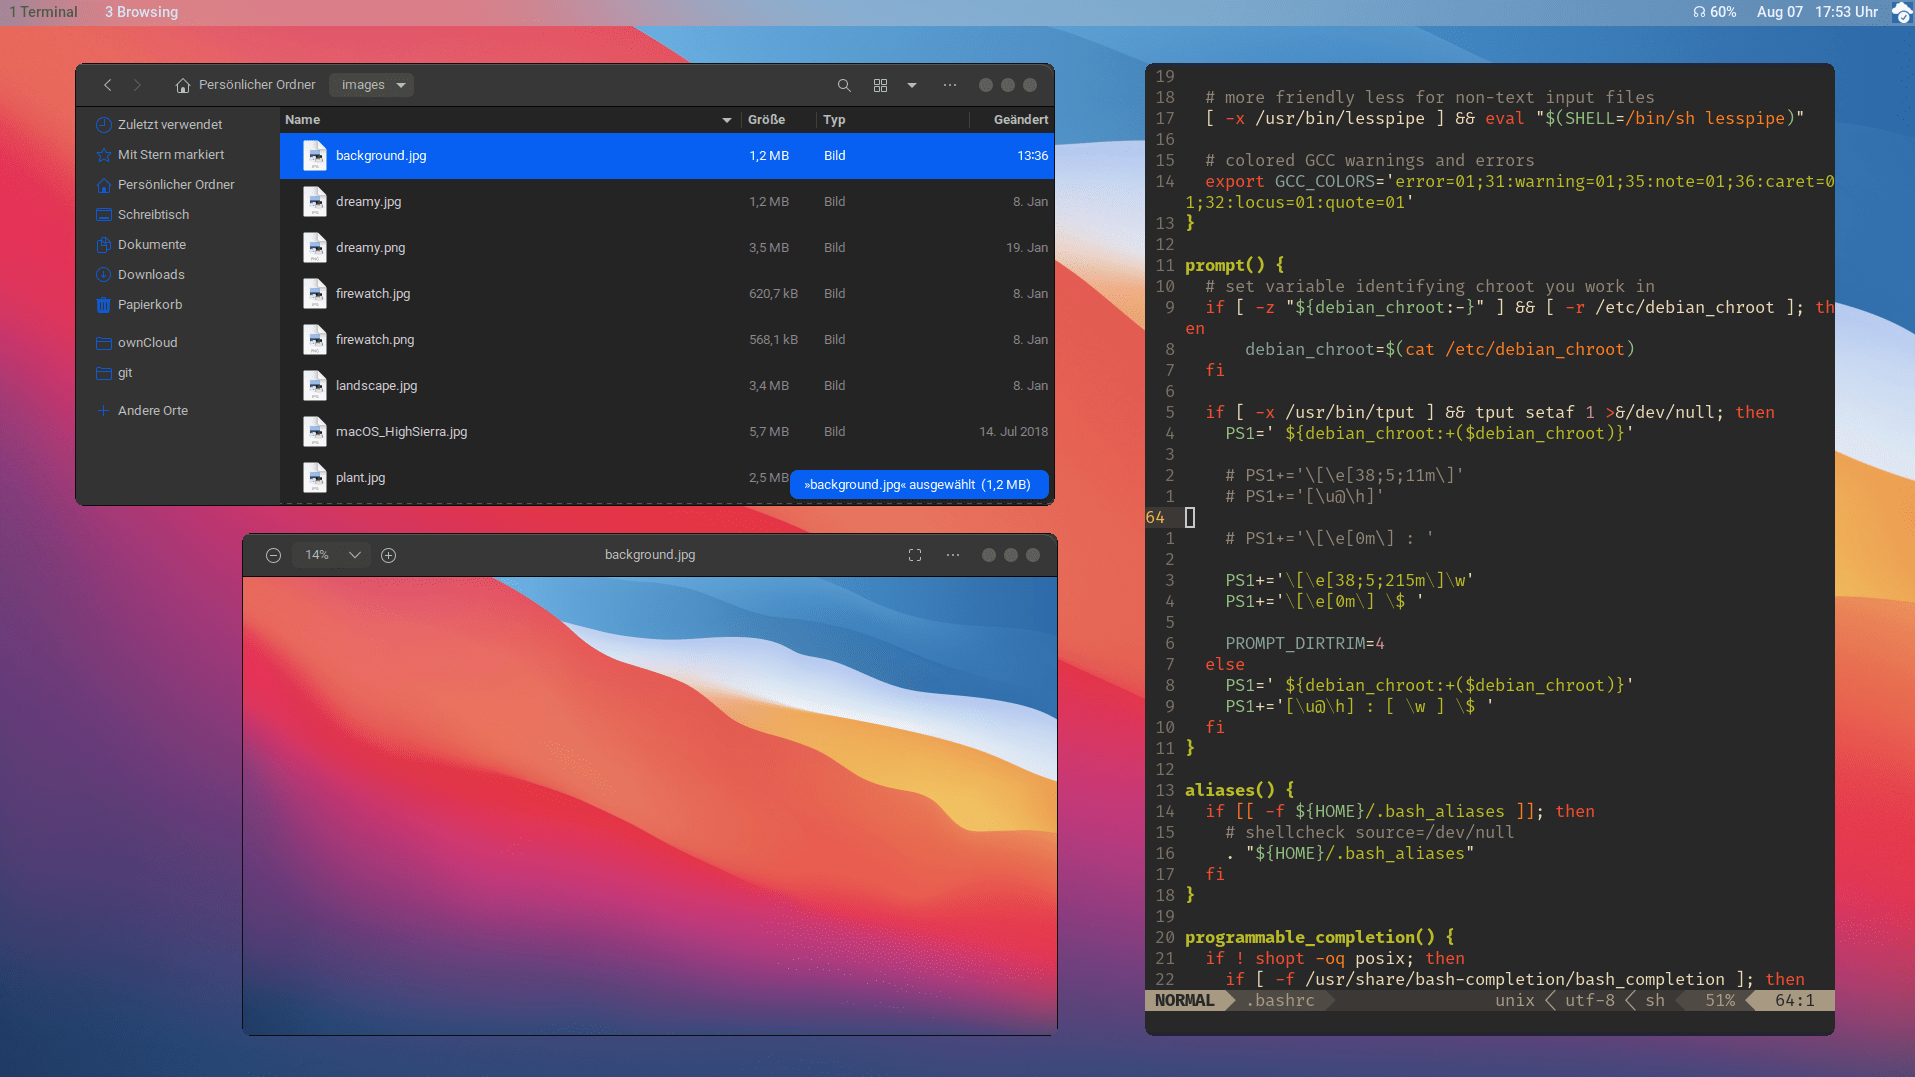Viewport: 1915px width, 1077px height.
Task: Click the prompt() function line in vim
Action: [x=1234, y=265]
